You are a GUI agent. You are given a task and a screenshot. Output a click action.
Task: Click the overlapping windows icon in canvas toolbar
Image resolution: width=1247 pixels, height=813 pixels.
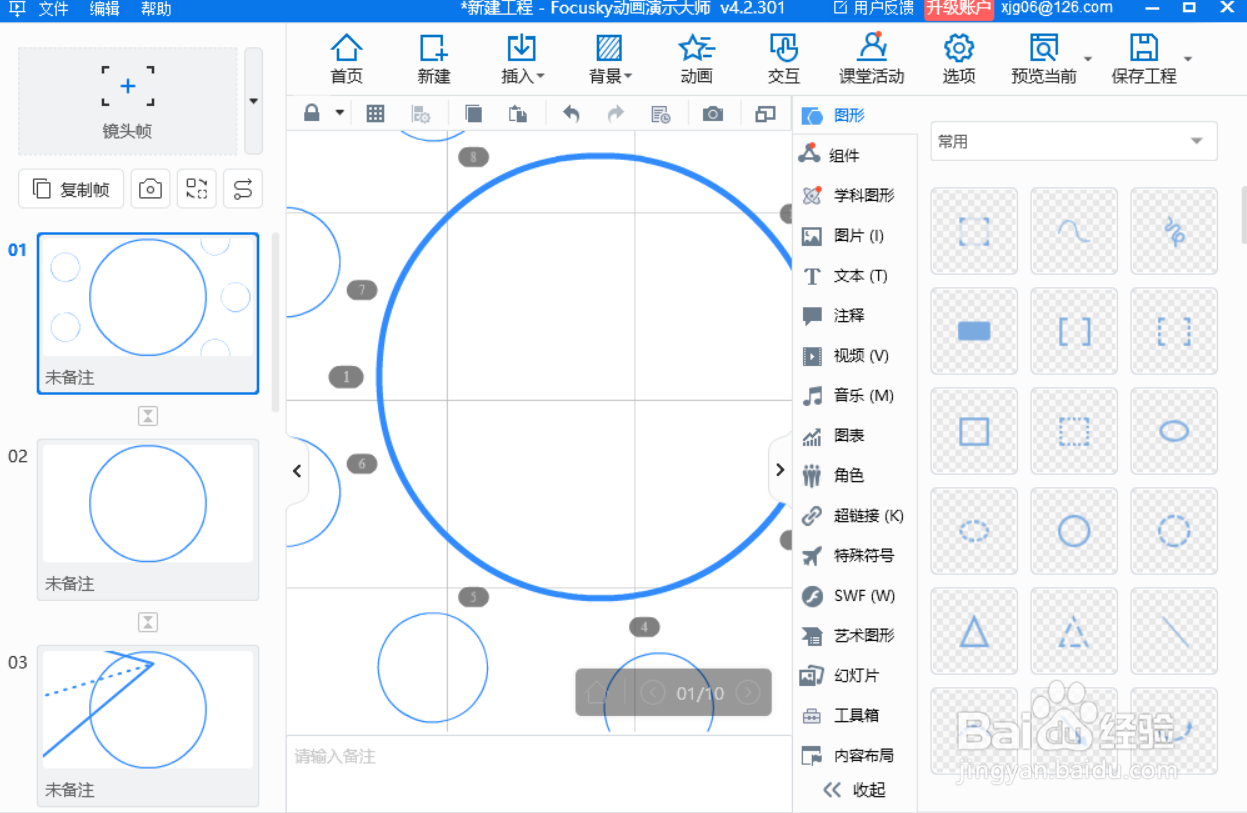click(765, 114)
